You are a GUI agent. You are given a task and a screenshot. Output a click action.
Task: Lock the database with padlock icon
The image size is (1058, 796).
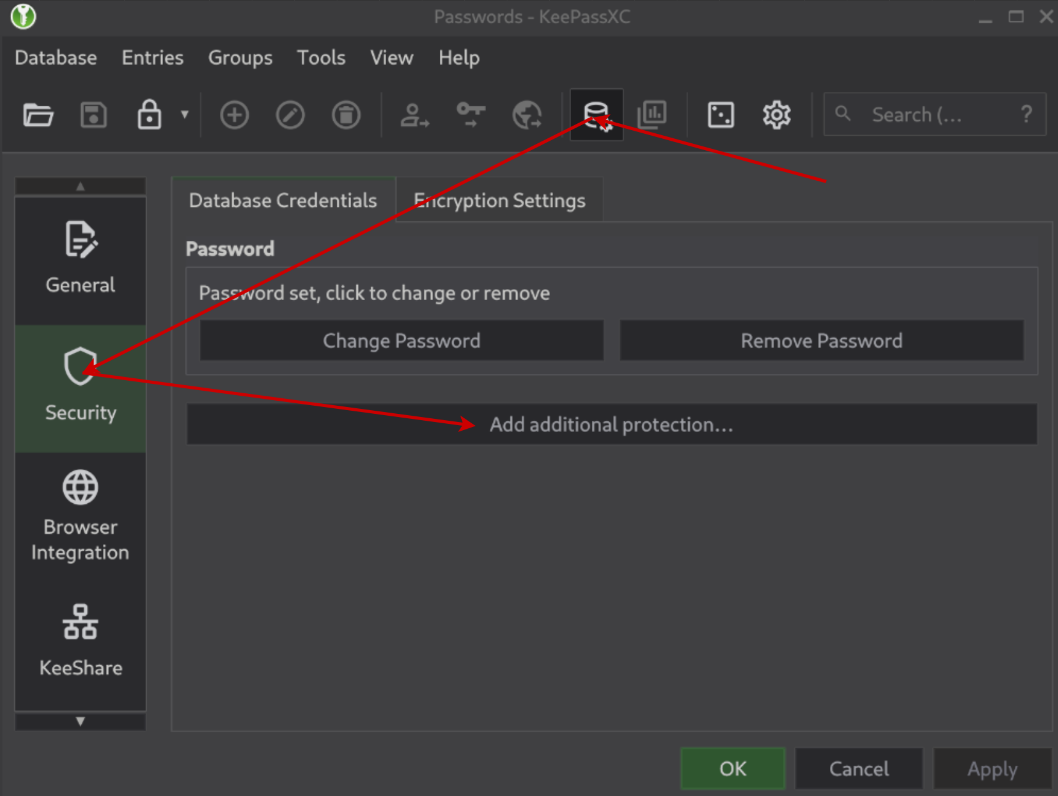click(x=149, y=115)
